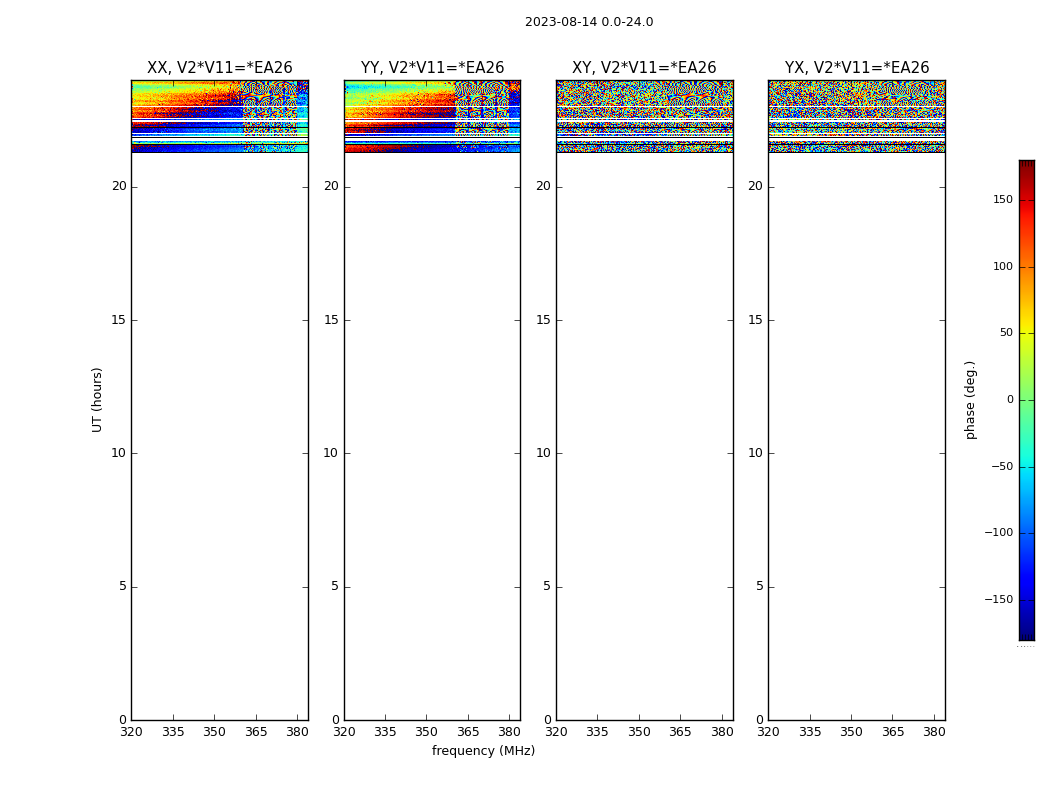Click the phase colorbar gradient

coord(1027,400)
